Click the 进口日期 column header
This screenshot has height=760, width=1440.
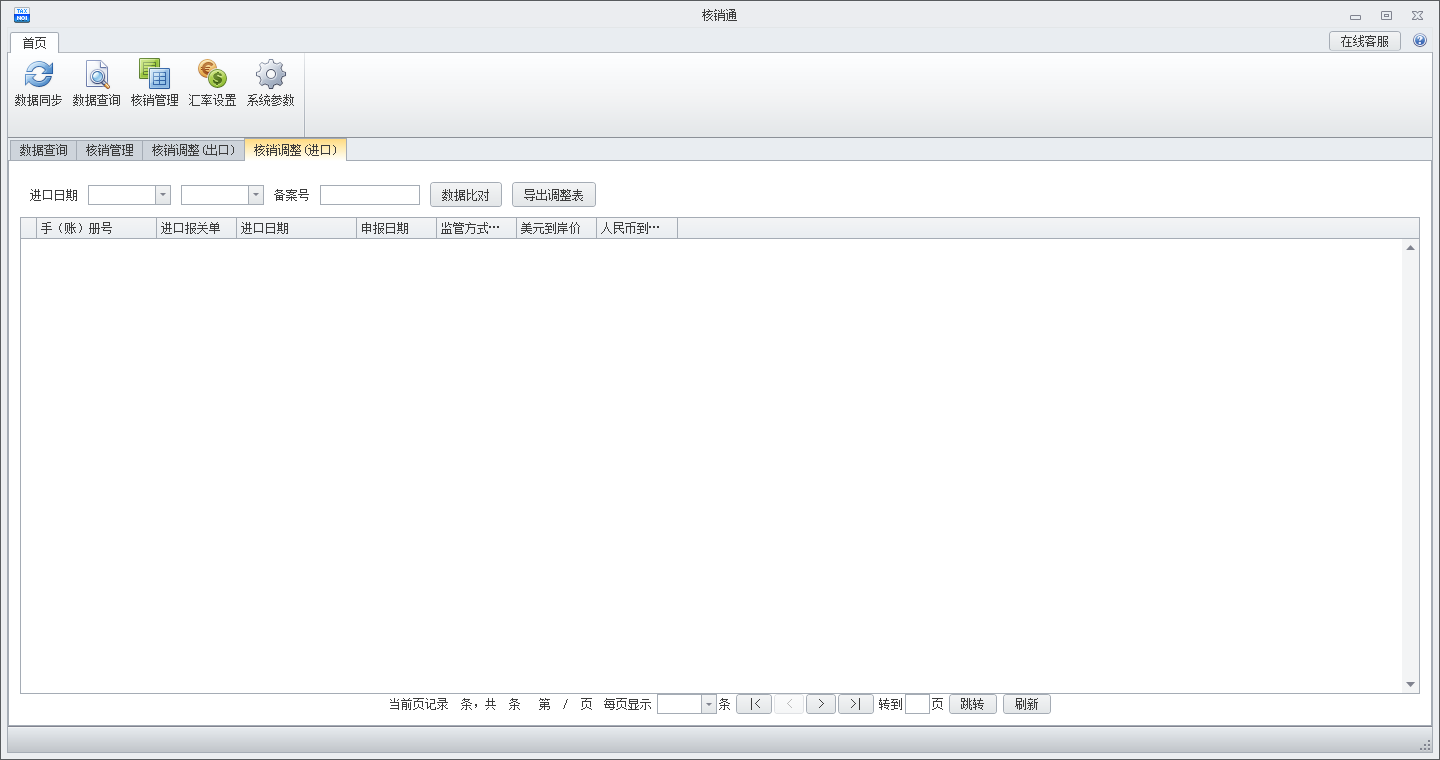click(297, 228)
